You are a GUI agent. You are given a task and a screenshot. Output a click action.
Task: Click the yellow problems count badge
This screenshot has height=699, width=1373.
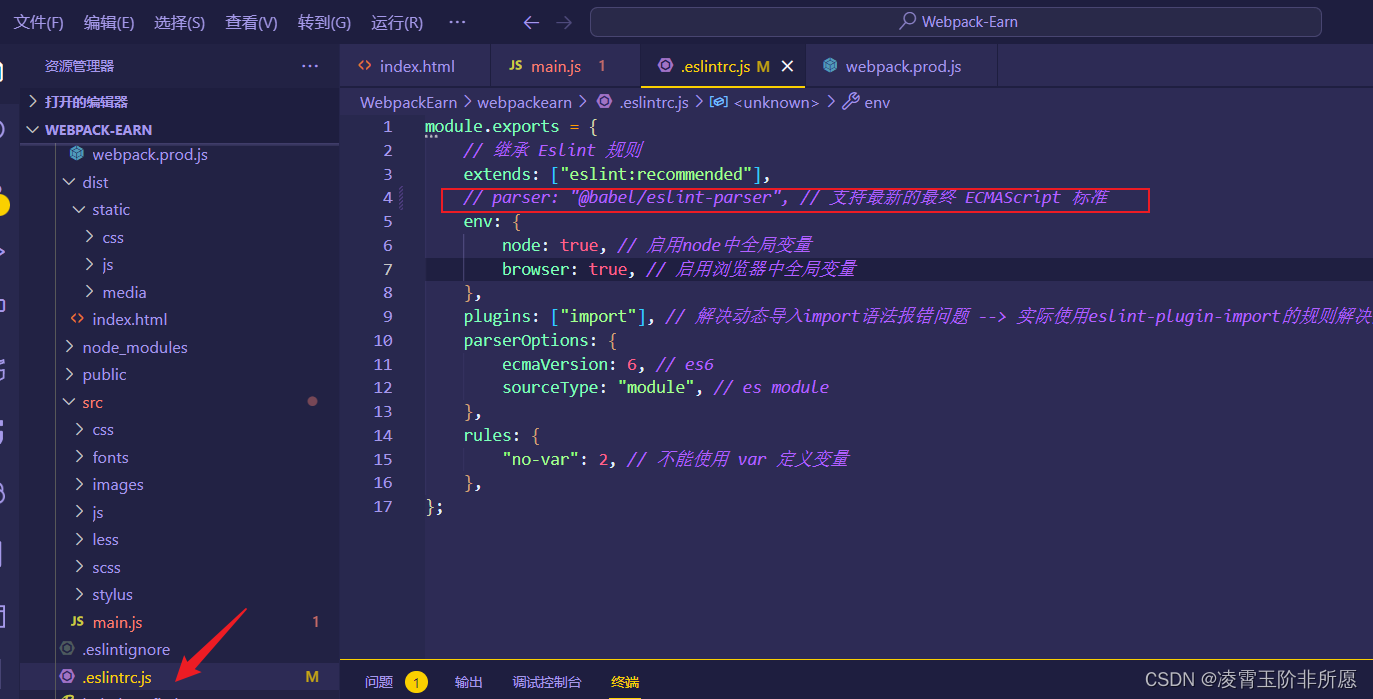[x=416, y=682]
